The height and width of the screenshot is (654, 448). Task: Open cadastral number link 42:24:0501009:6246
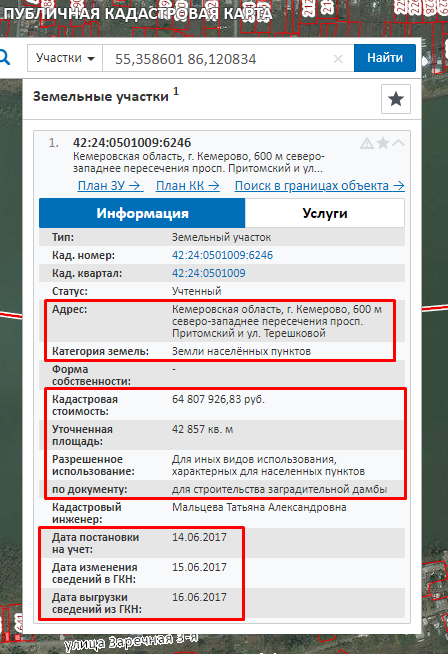(222, 255)
